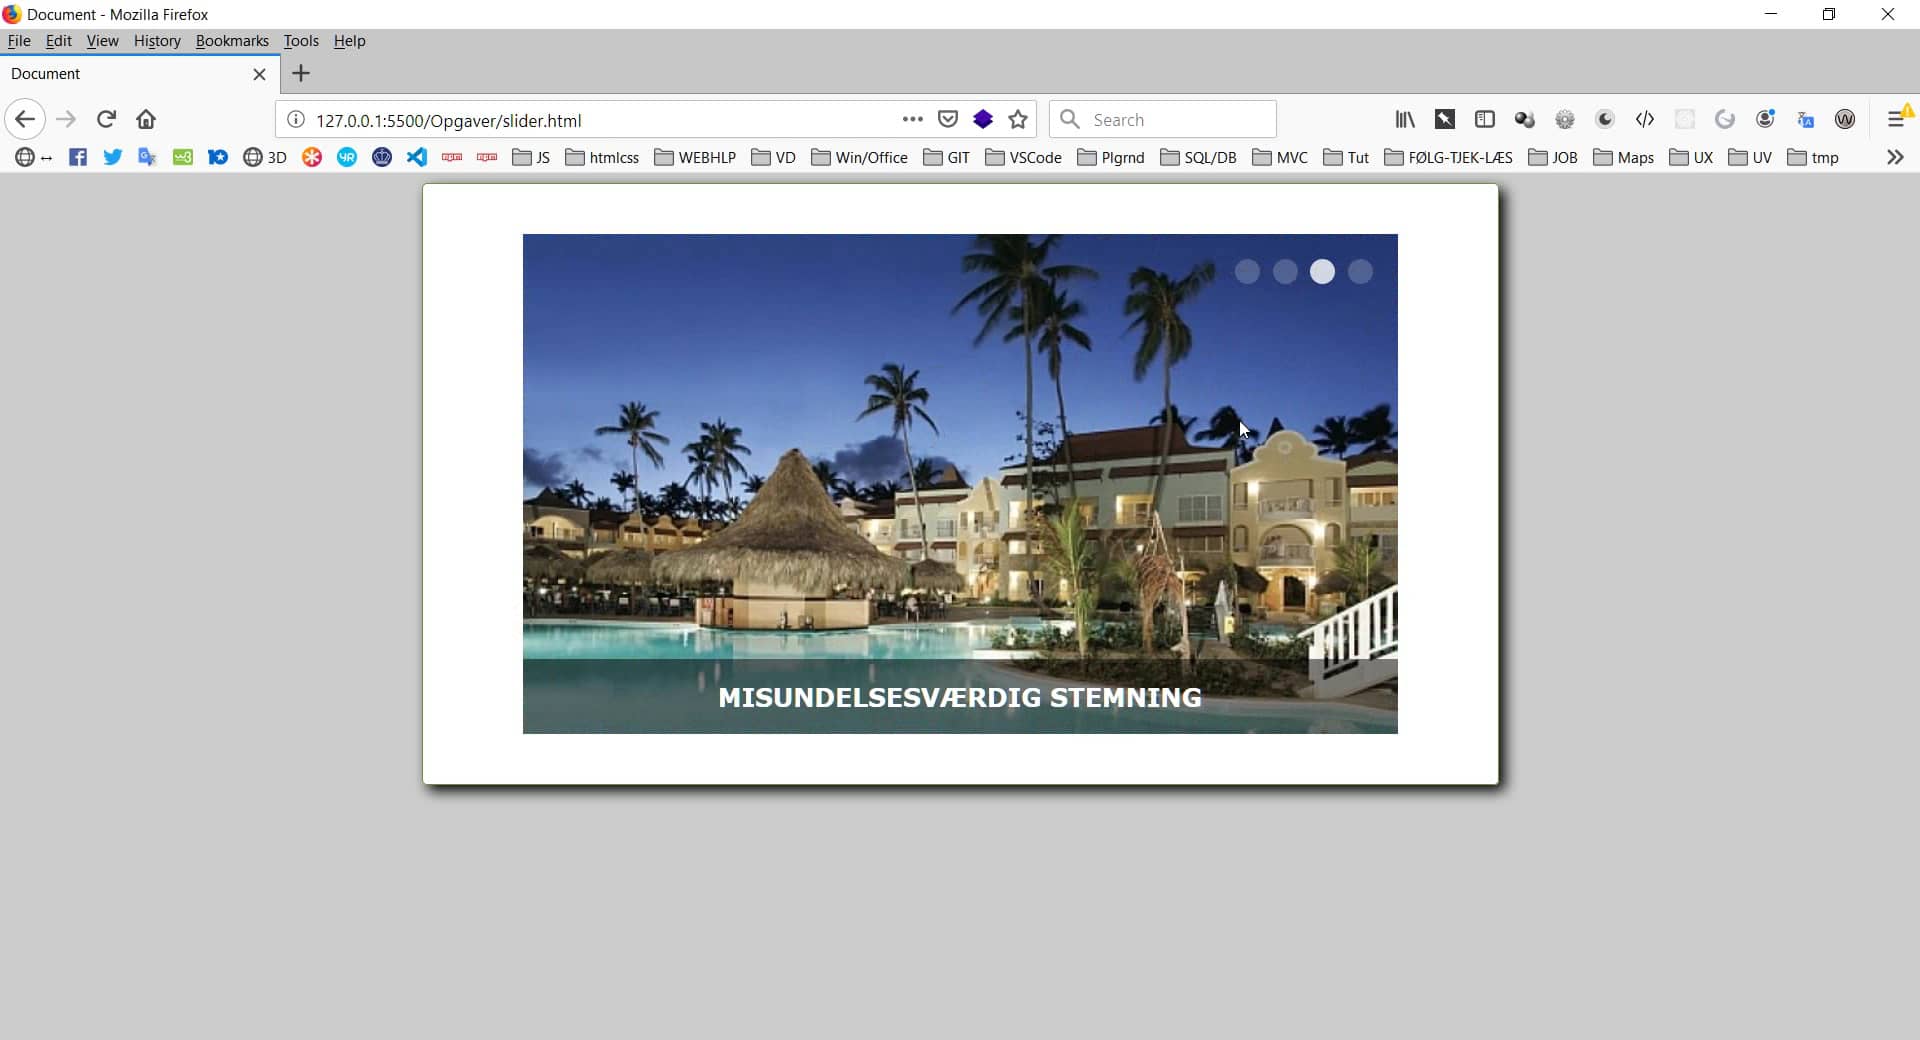Click the translate extension icon
Viewport: 1920px width, 1040px height.
click(1805, 120)
